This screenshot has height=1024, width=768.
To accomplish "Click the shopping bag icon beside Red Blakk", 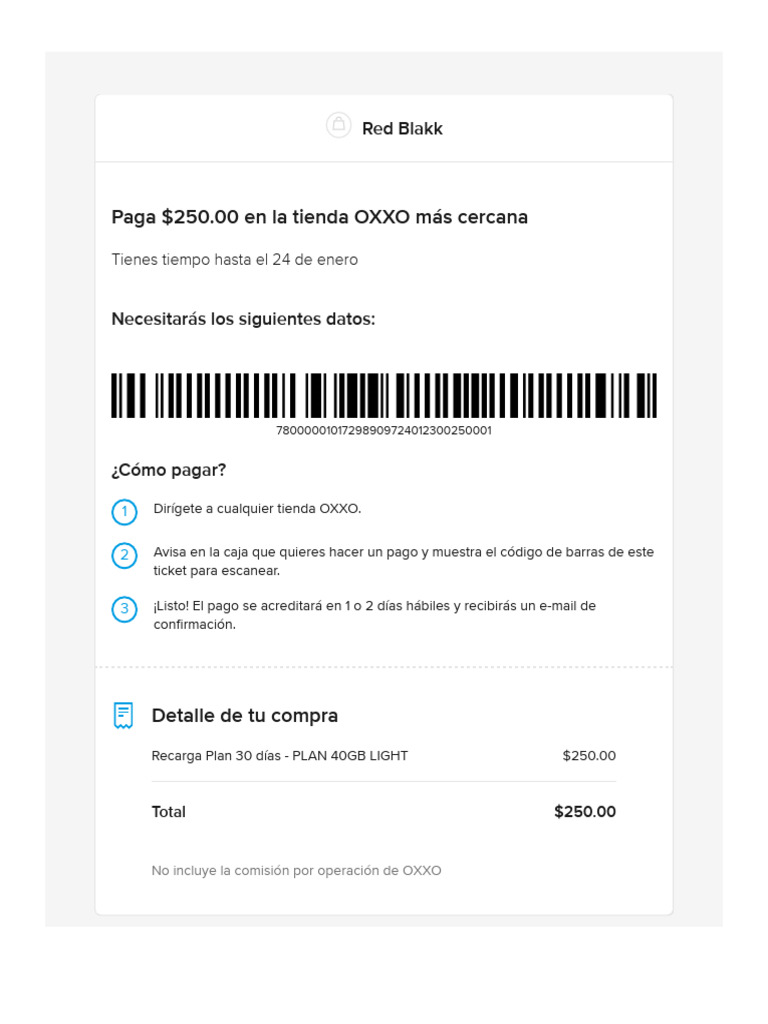I will coord(338,125).
